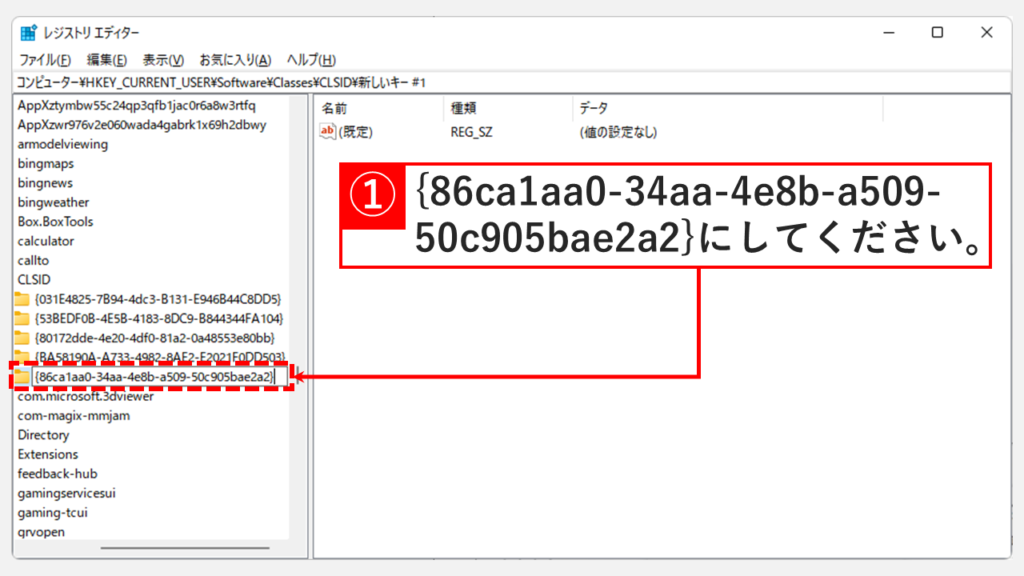Click the 種類 column header
1024x576 pixels.
point(506,108)
